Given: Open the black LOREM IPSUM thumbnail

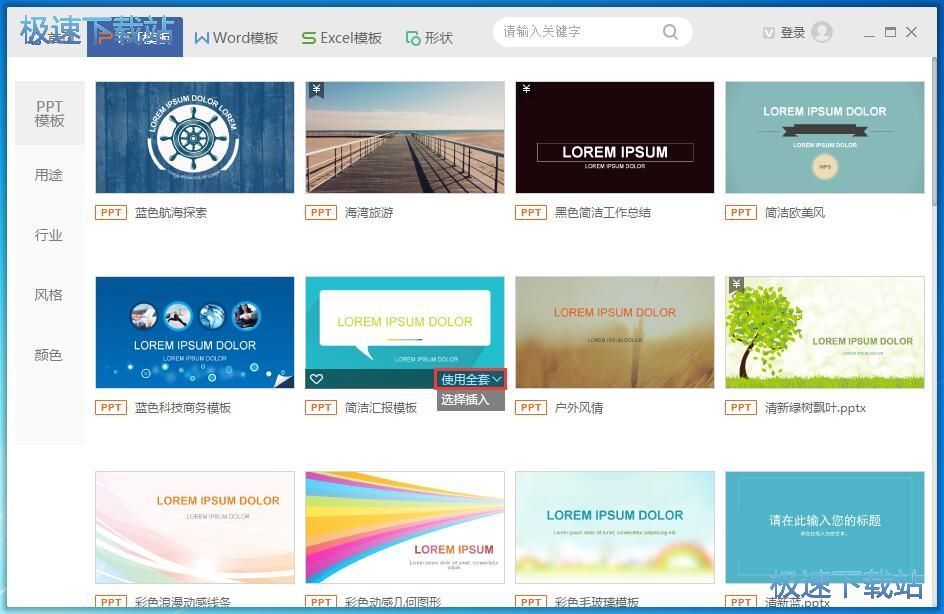Looking at the screenshot, I should tap(615, 137).
